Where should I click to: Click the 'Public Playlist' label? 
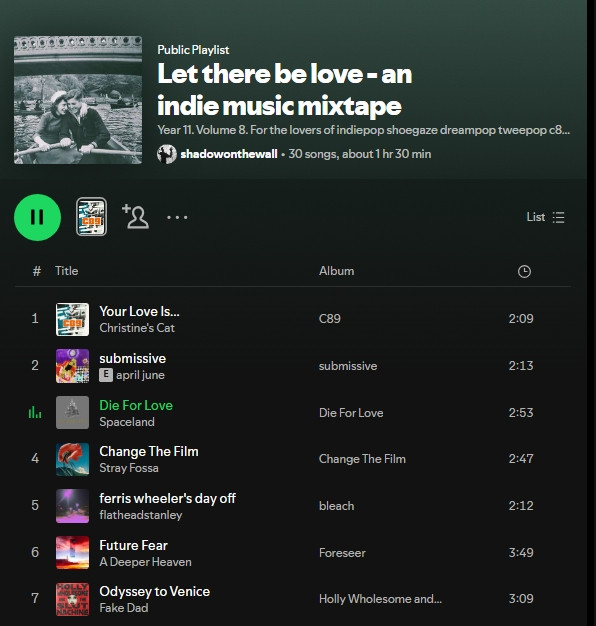[193, 50]
